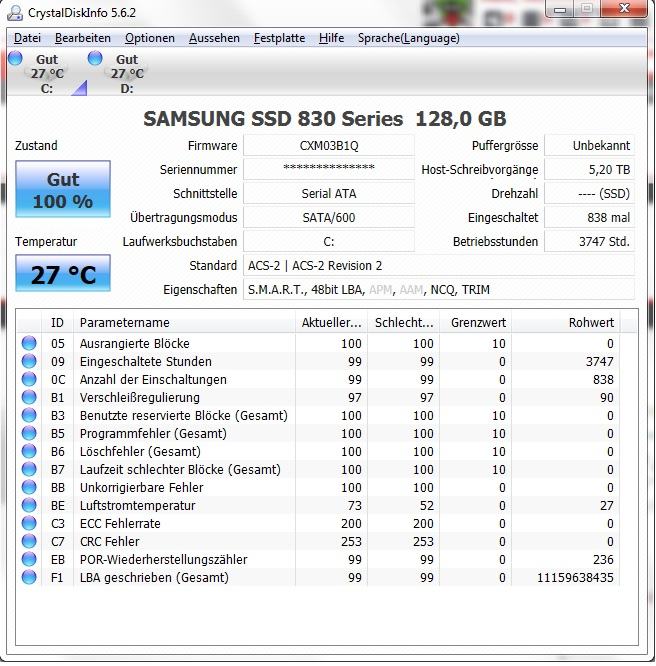656x666 pixels.
Task: Select the ECC Fehlerrate parameter name
Action: (x=120, y=524)
